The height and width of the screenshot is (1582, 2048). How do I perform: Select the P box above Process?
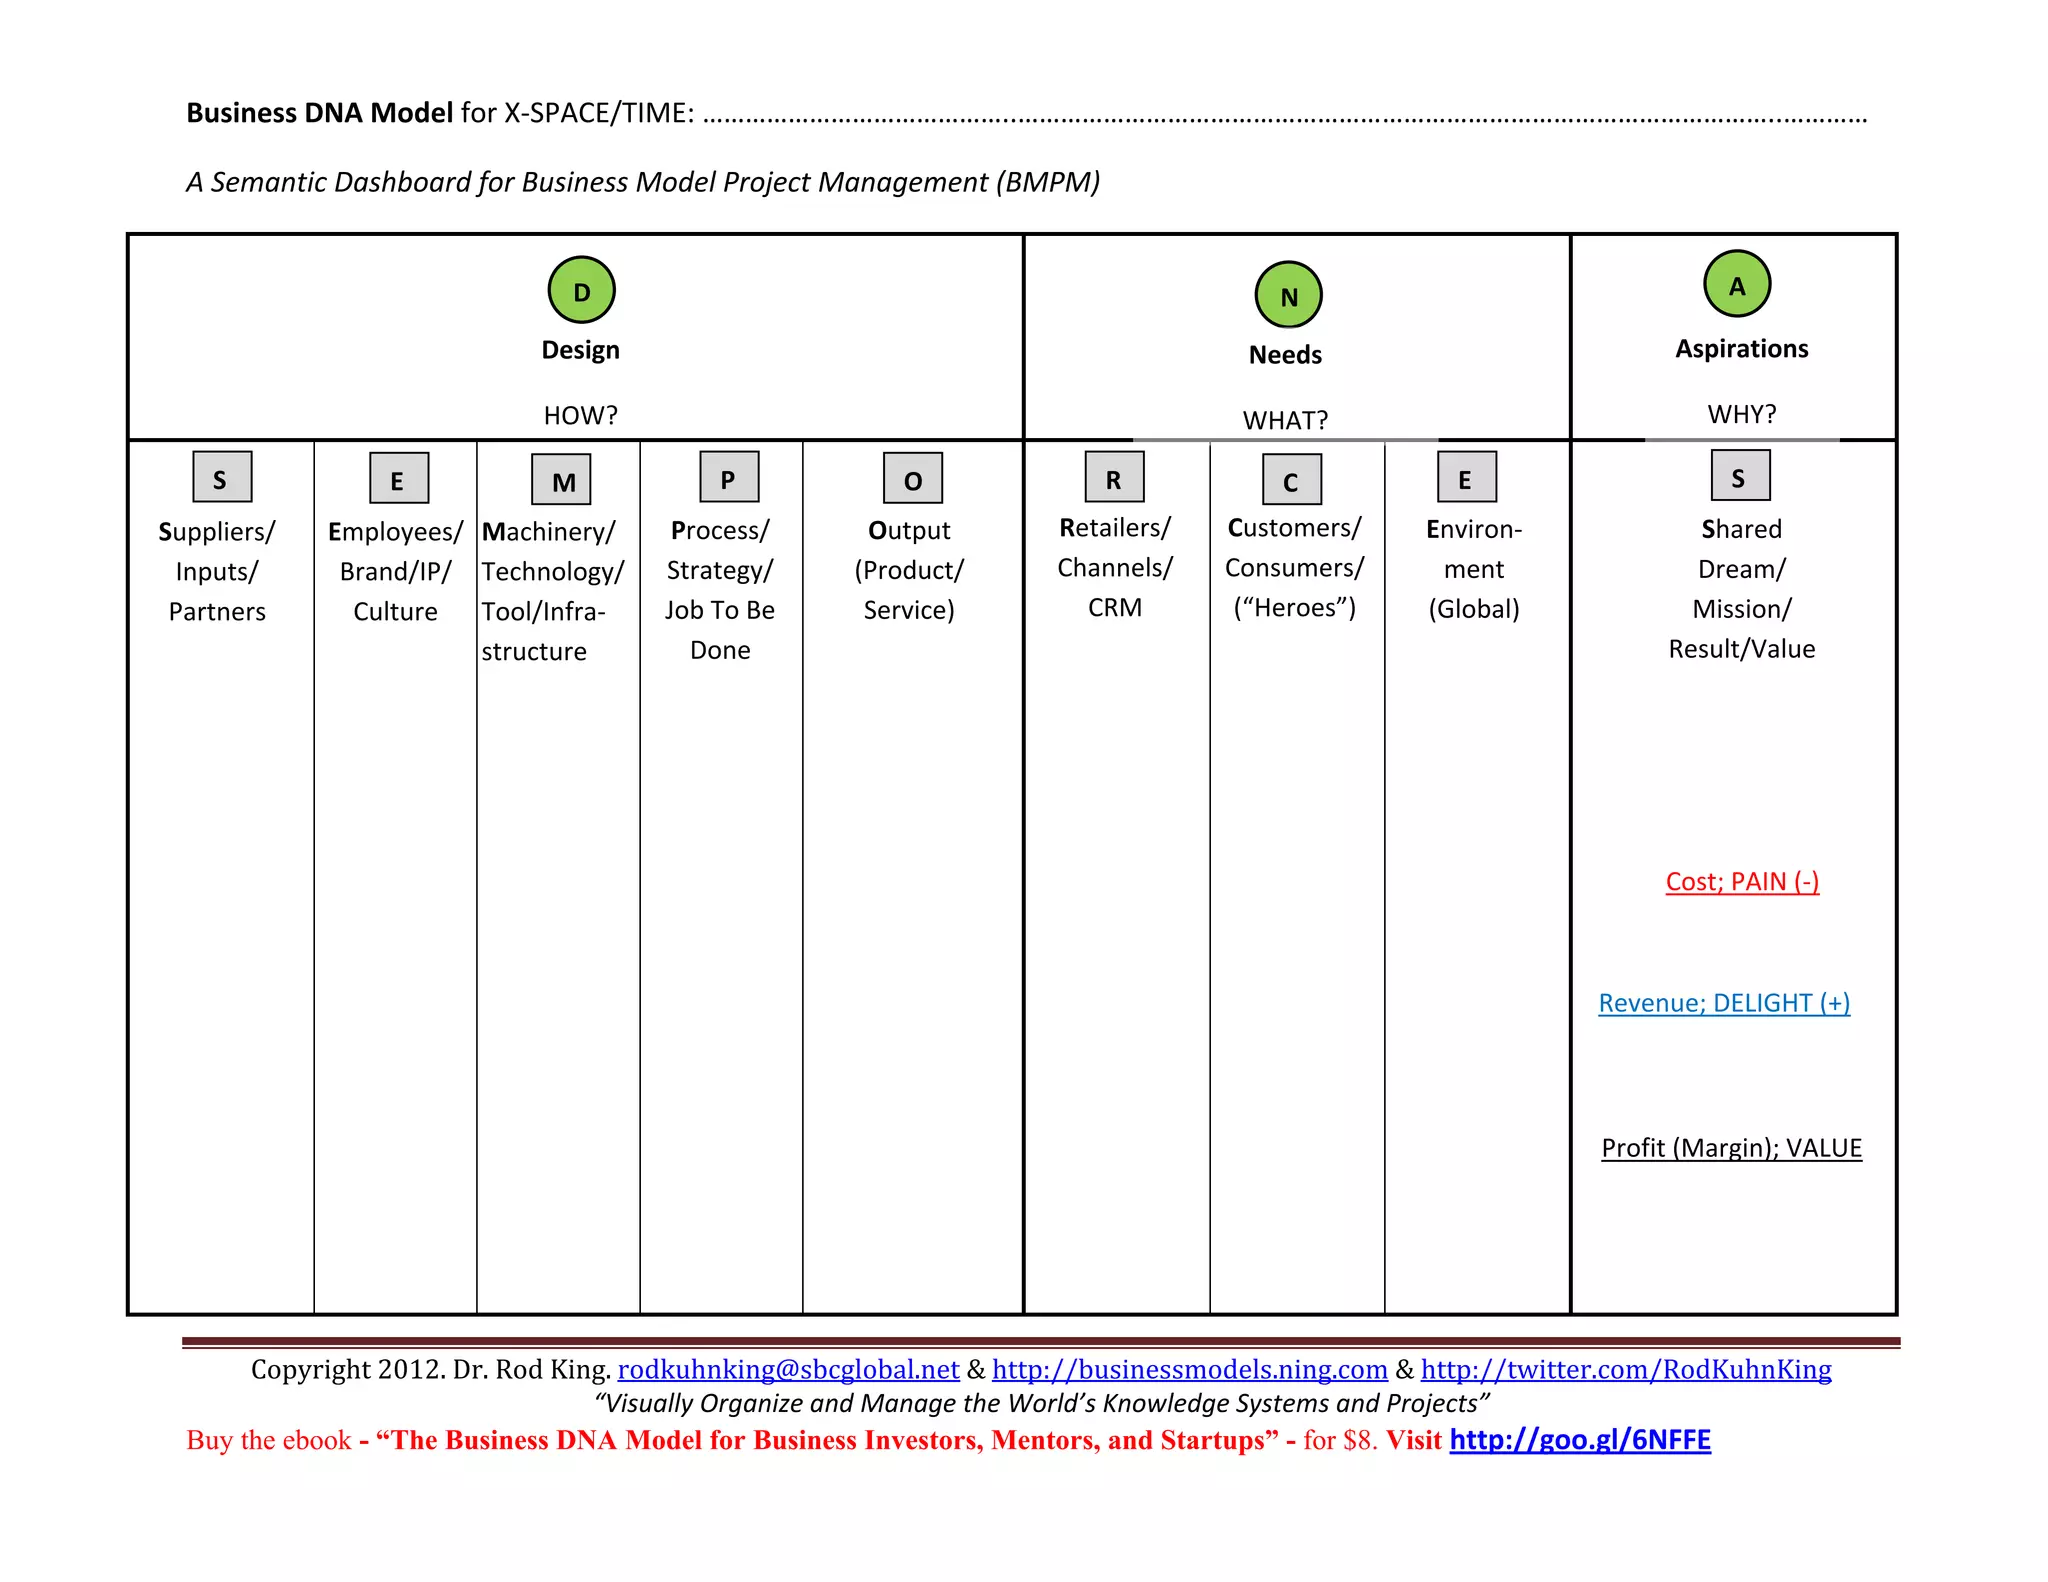pos(729,477)
